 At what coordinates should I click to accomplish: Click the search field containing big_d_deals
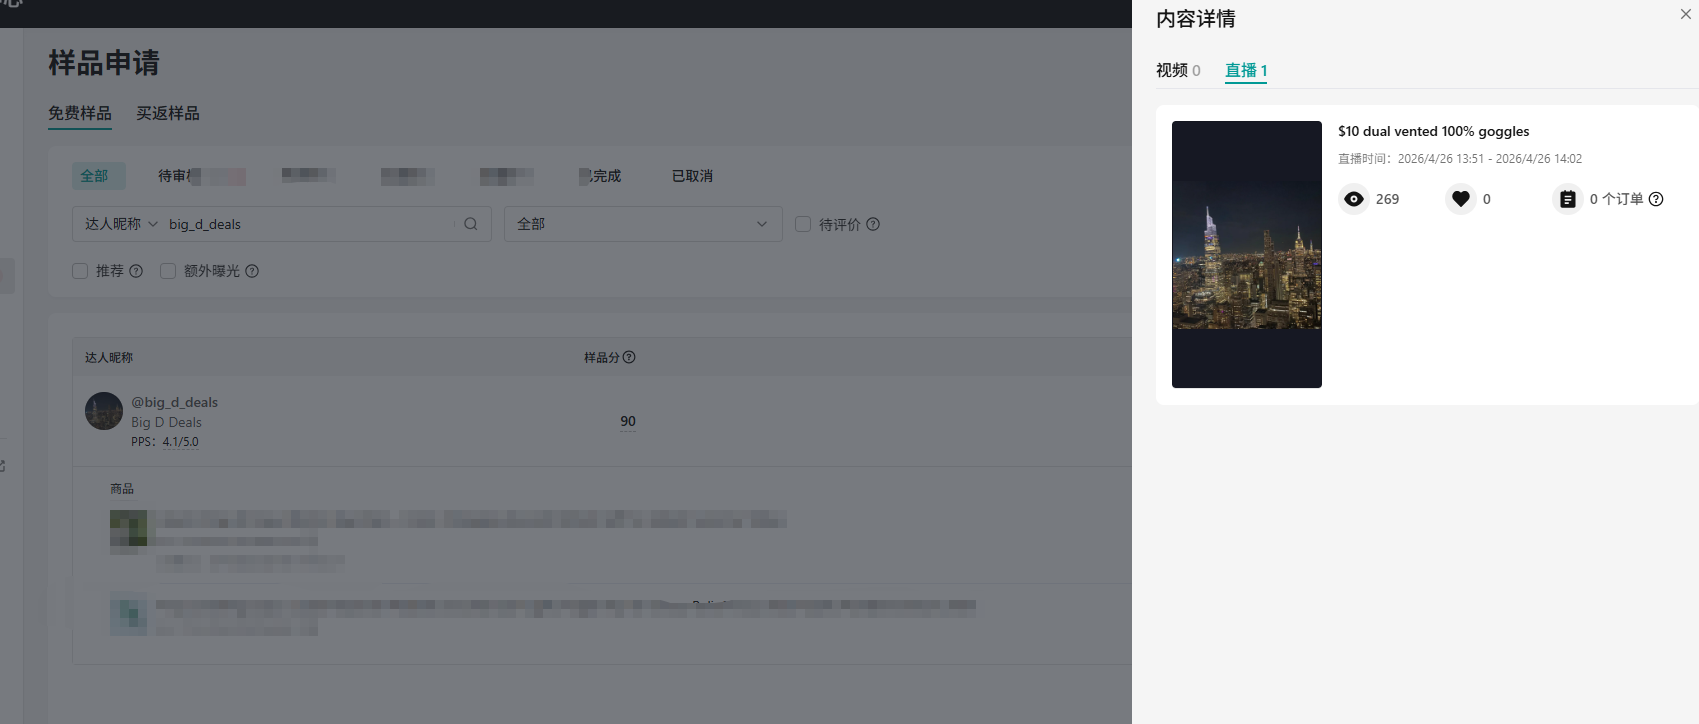tap(310, 224)
